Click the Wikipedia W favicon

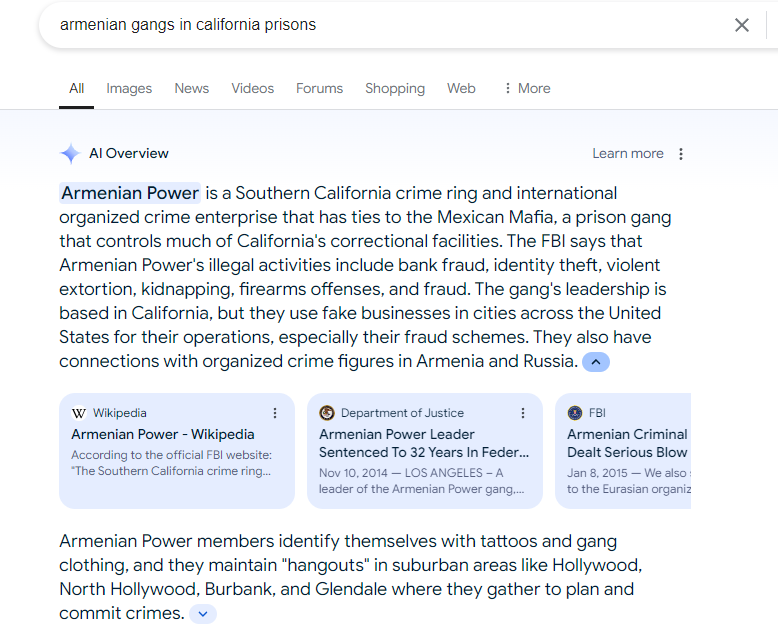pyautogui.click(x=79, y=413)
